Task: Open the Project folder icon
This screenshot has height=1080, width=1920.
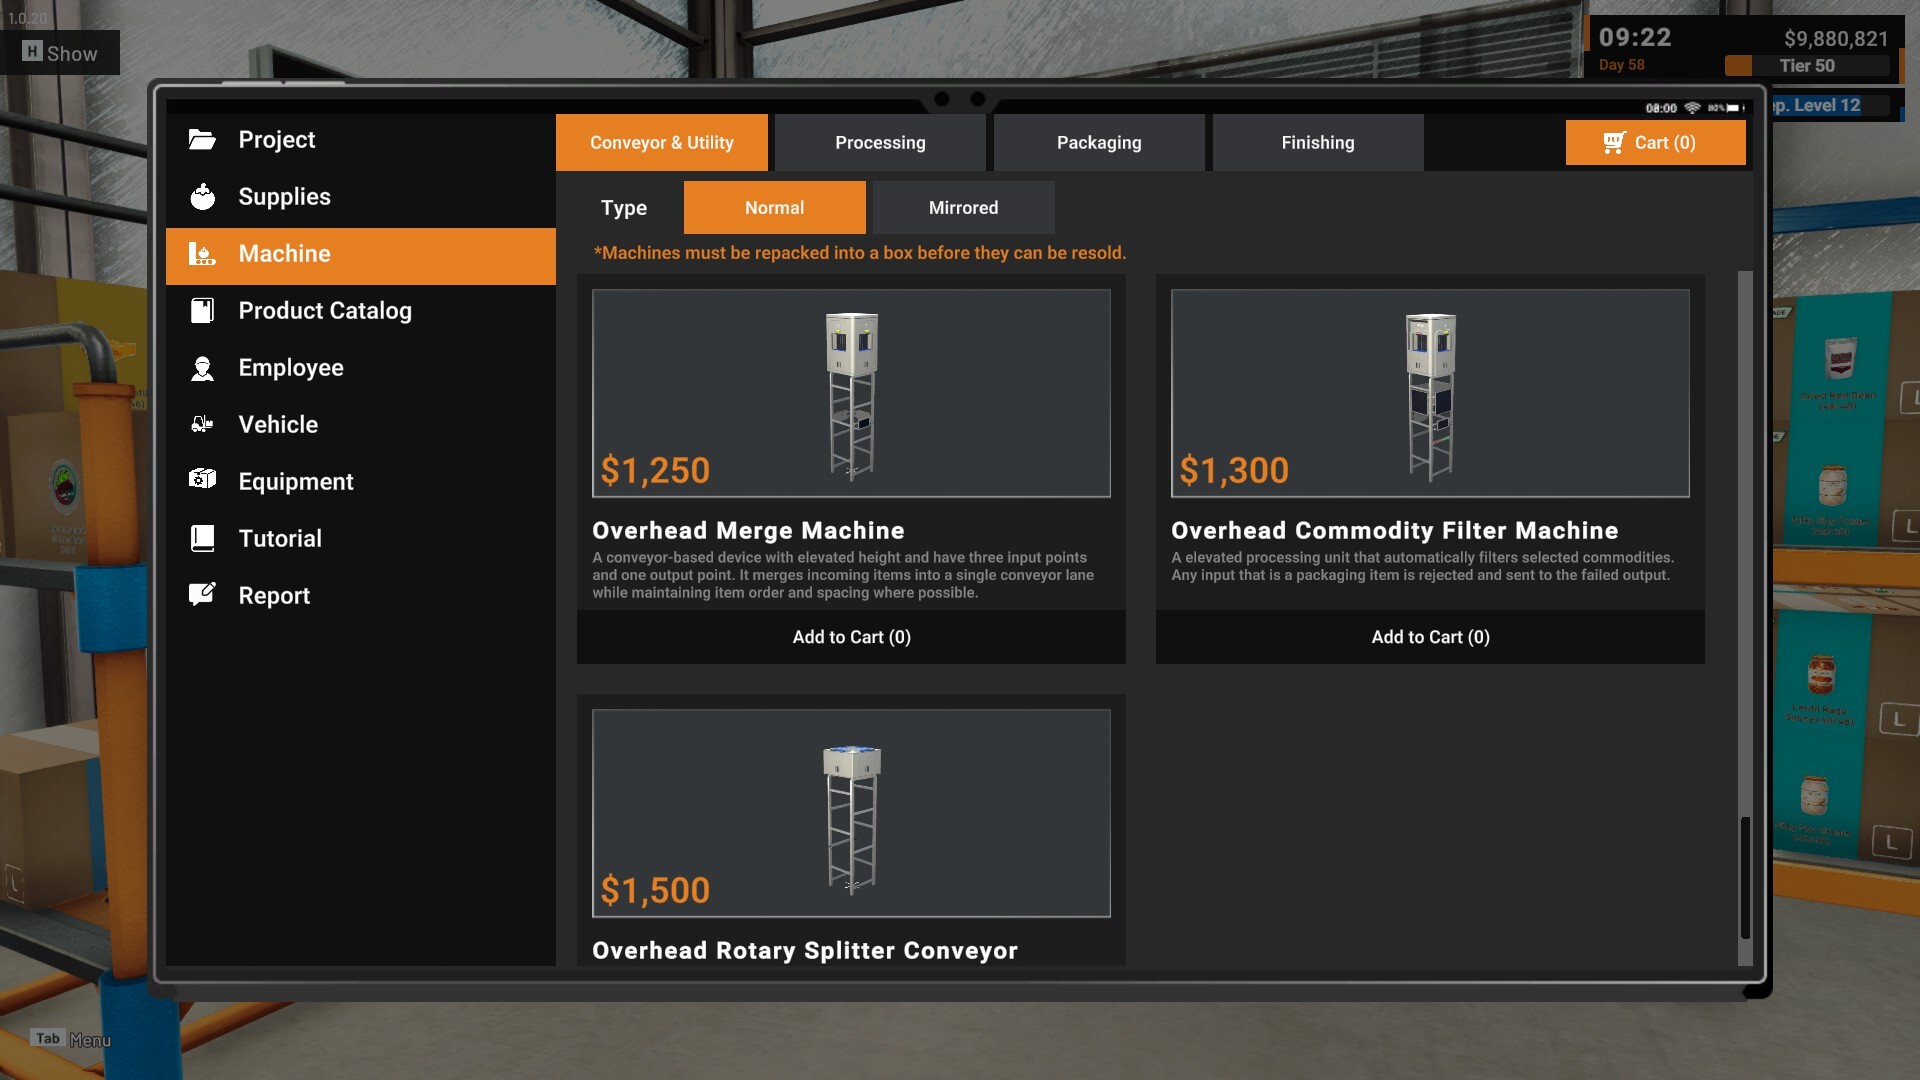Action: click(x=202, y=140)
